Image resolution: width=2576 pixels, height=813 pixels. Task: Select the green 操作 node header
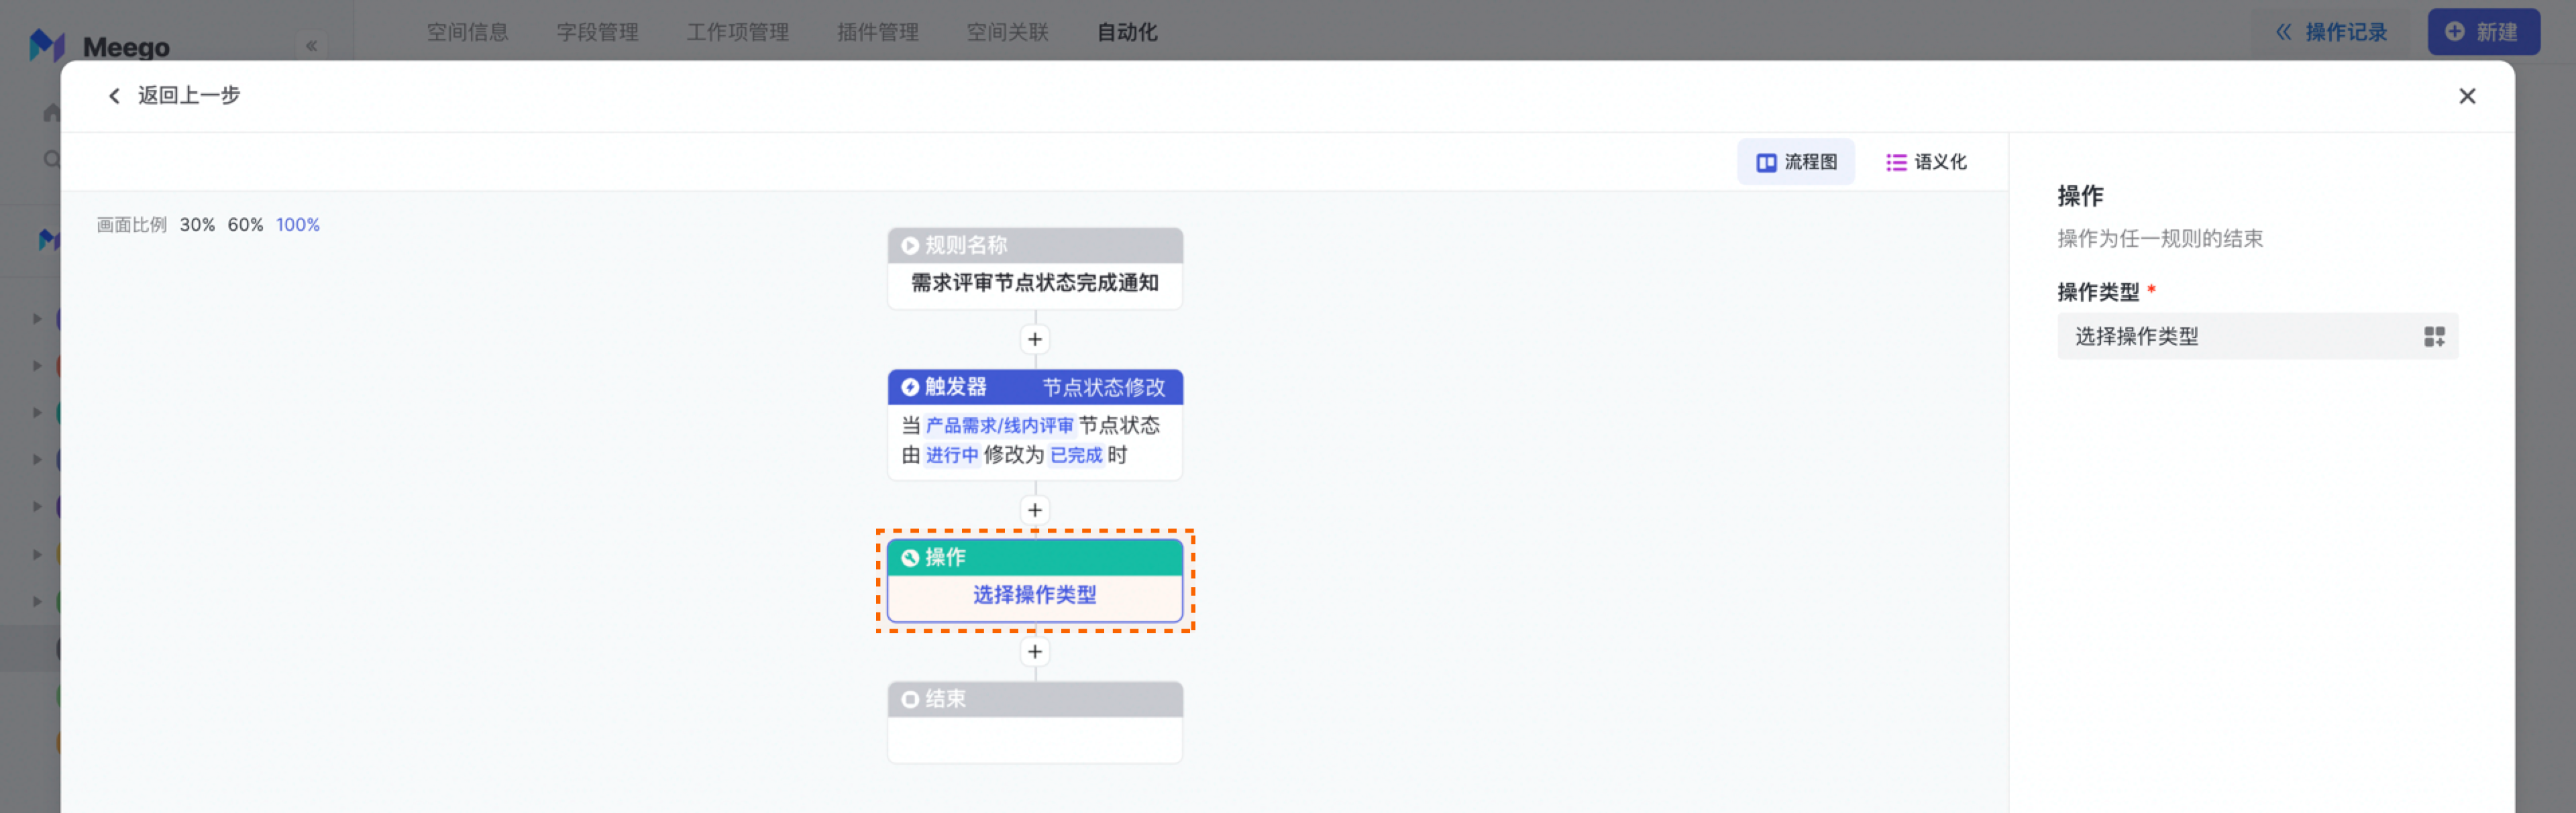1035,558
